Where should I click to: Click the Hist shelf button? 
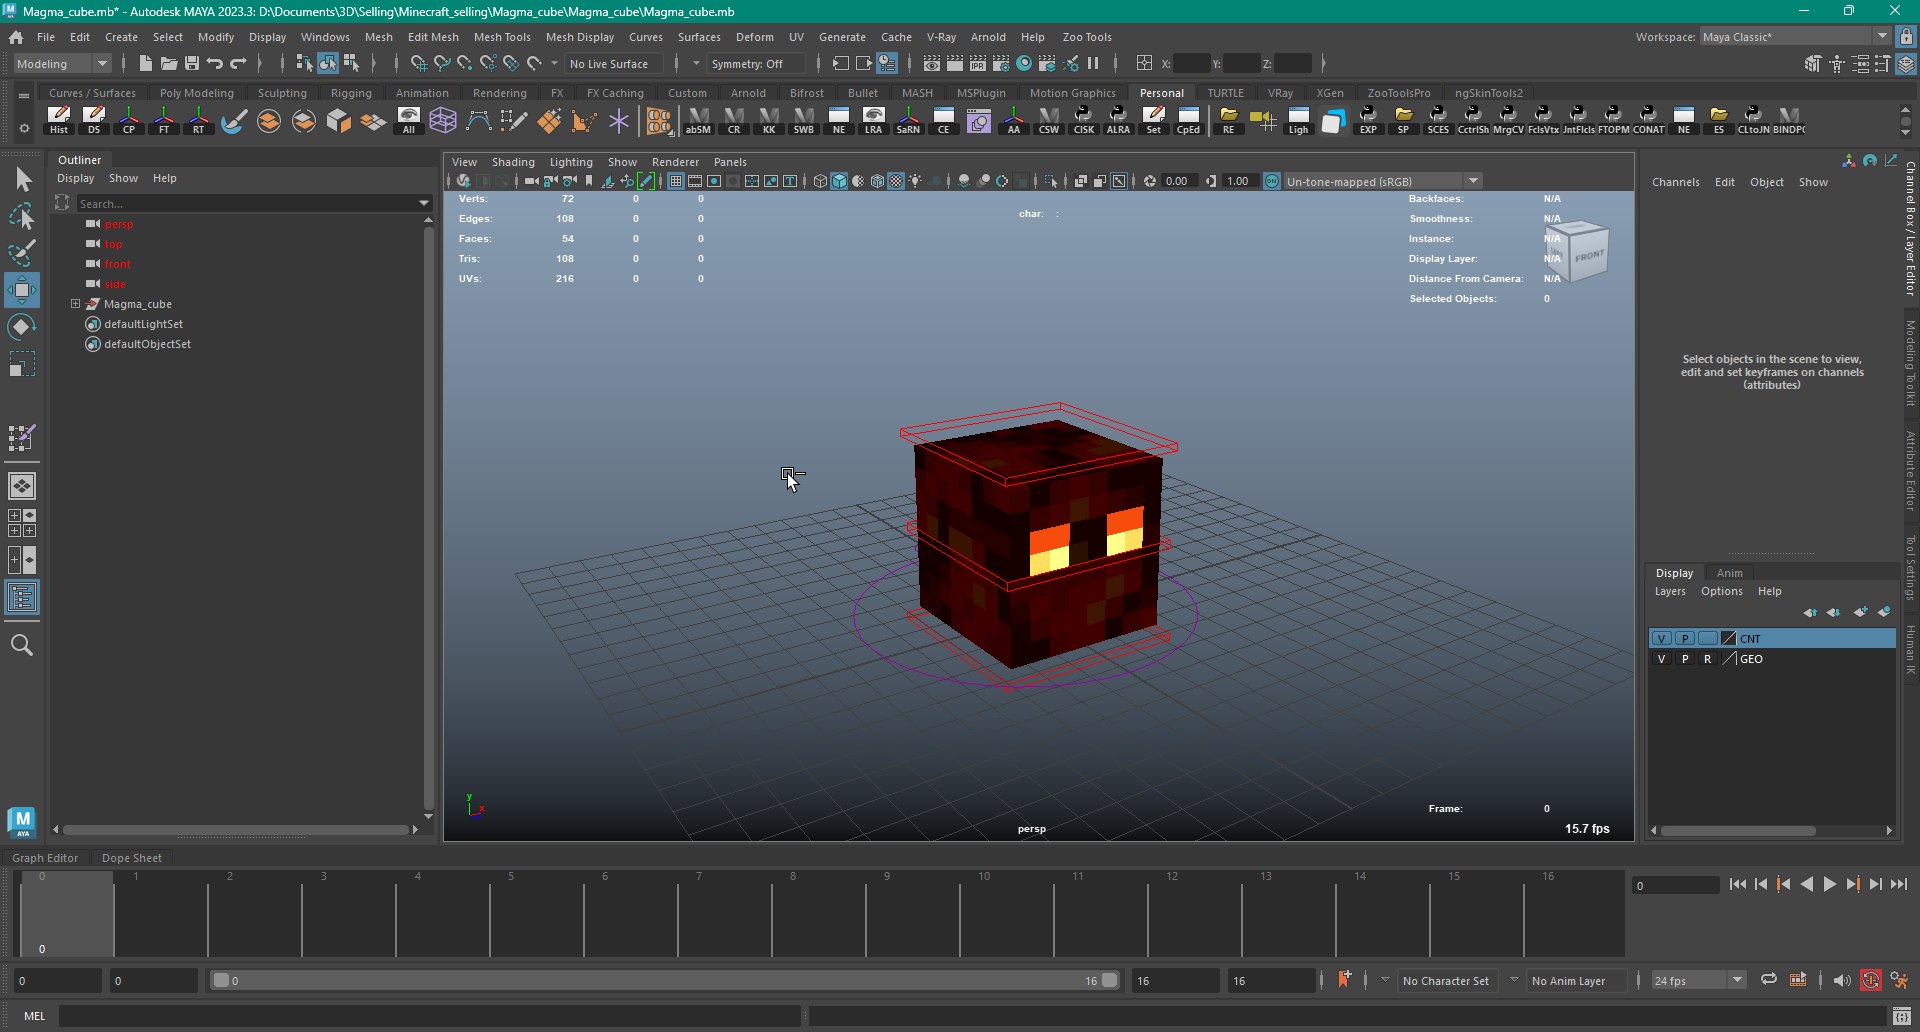click(x=59, y=120)
